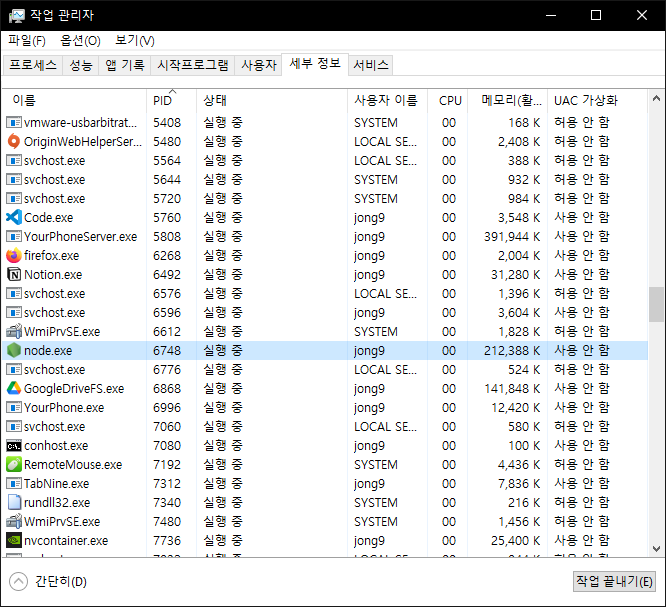Click the svchost.exe icon with PID 6776
The image size is (666, 607).
(14, 370)
